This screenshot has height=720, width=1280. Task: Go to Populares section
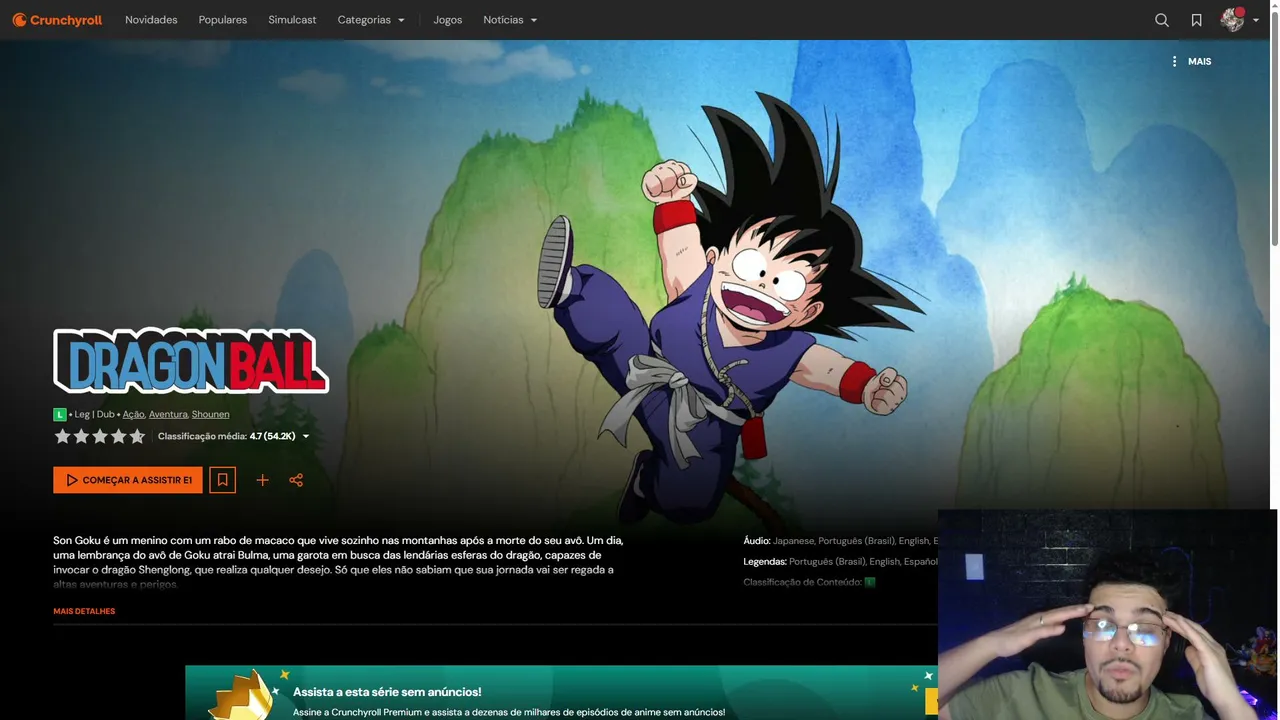(223, 20)
